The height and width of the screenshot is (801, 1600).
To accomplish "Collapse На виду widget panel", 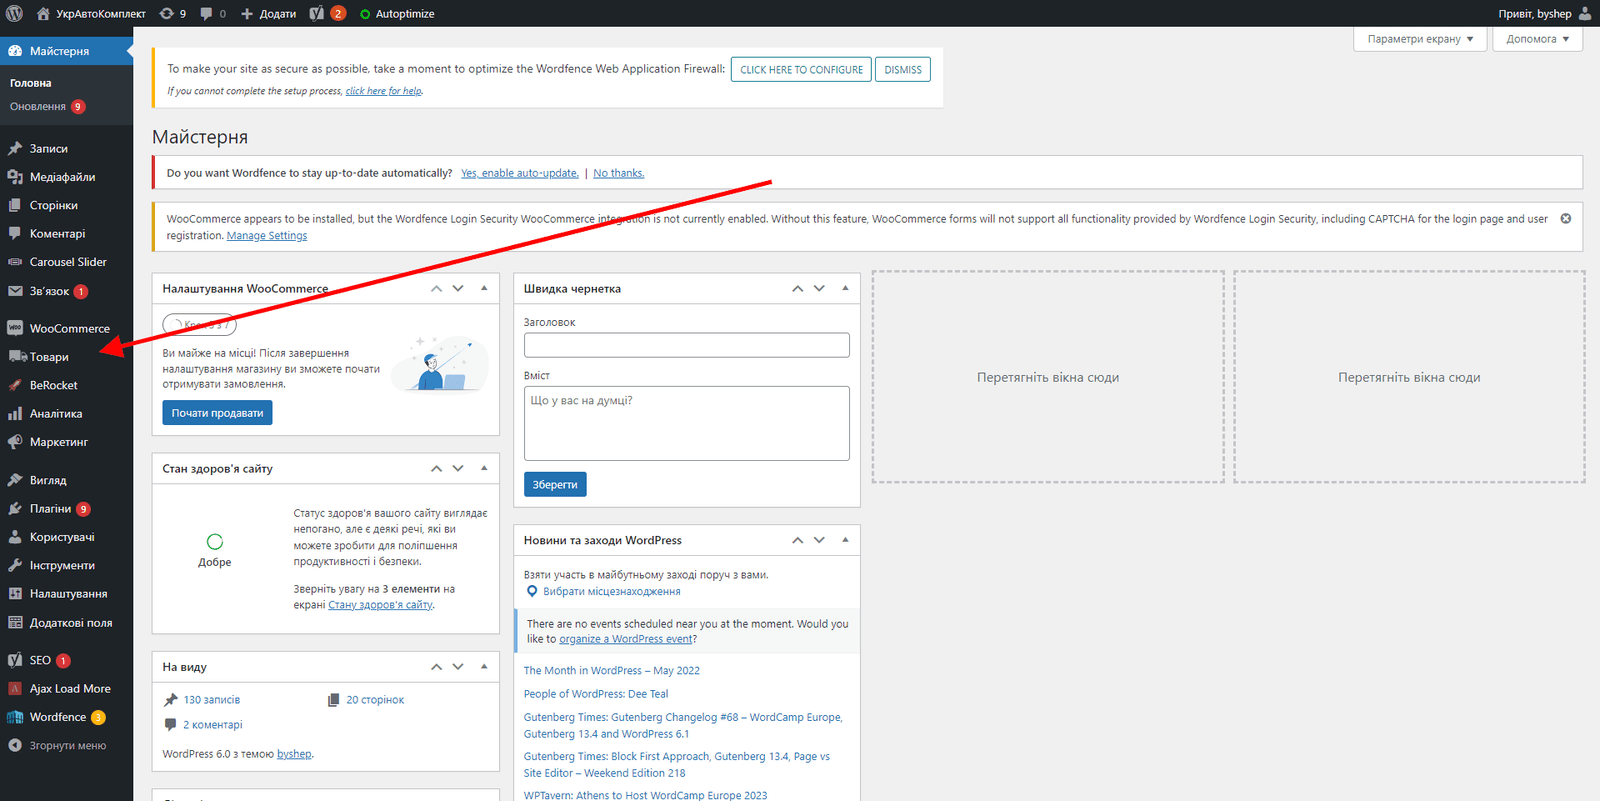I will pos(484,666).
